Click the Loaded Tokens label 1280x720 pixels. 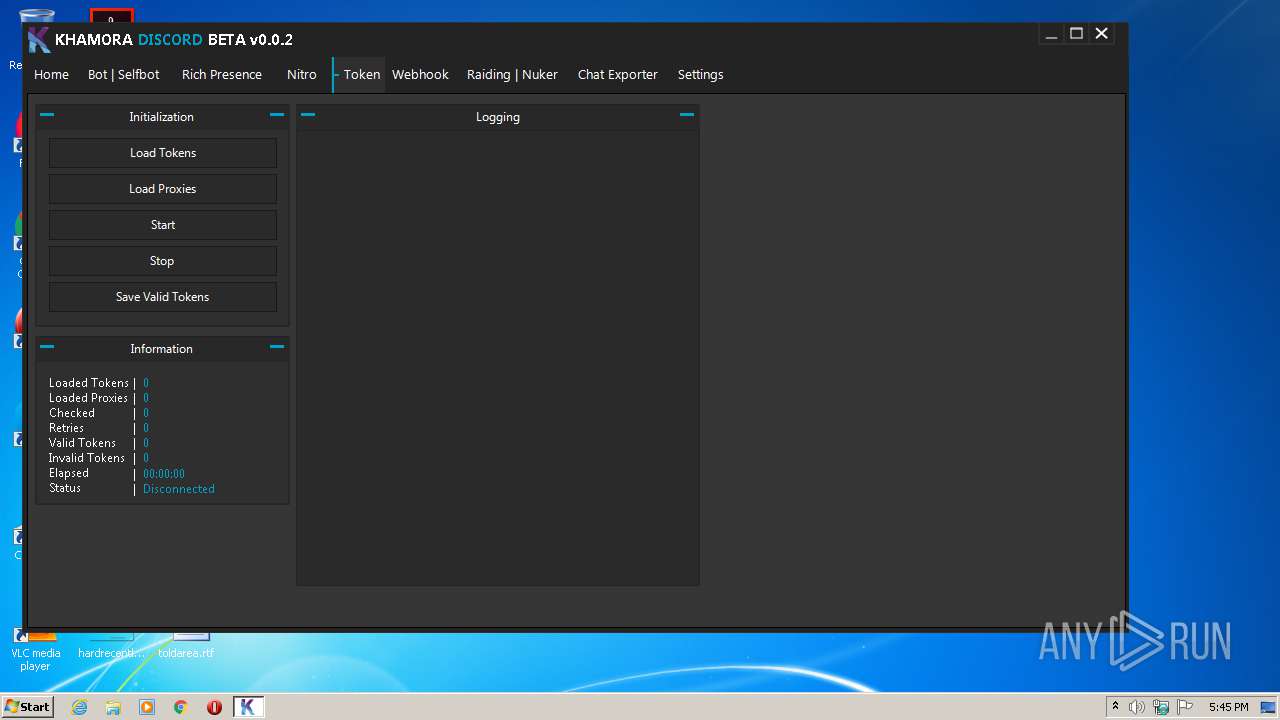pyautogui.click(x=89, y=383)
